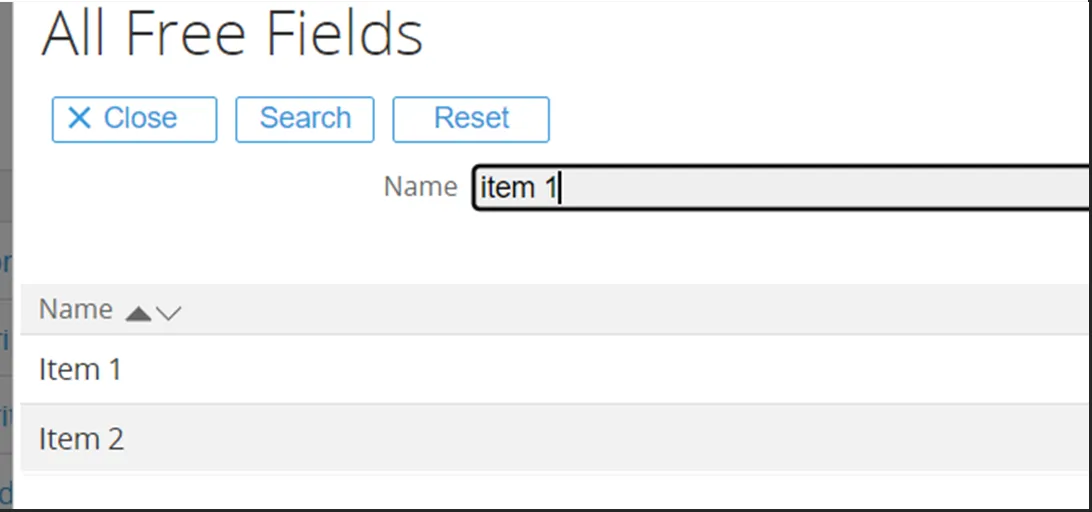The width and height of the screenshot is (1092, 512).
Task: Click the Name column header label
Action: 75,310
